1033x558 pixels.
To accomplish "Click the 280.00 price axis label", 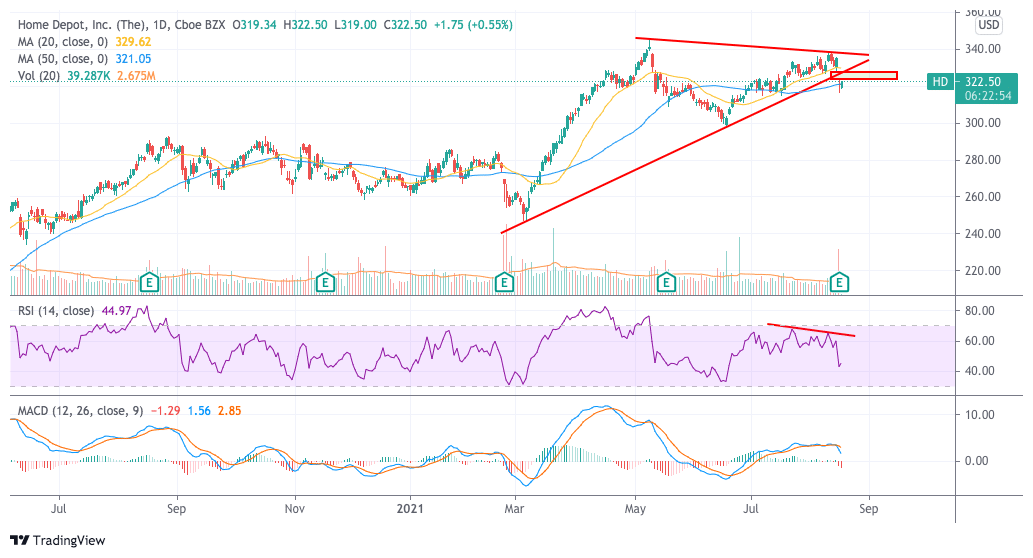I will [x=983, y=160].
